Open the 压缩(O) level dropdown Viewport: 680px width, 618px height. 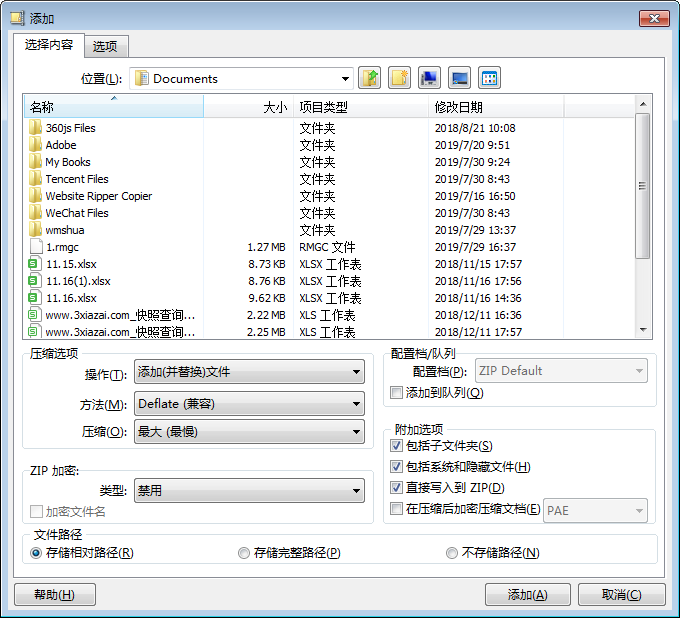[x=249, y=432]
